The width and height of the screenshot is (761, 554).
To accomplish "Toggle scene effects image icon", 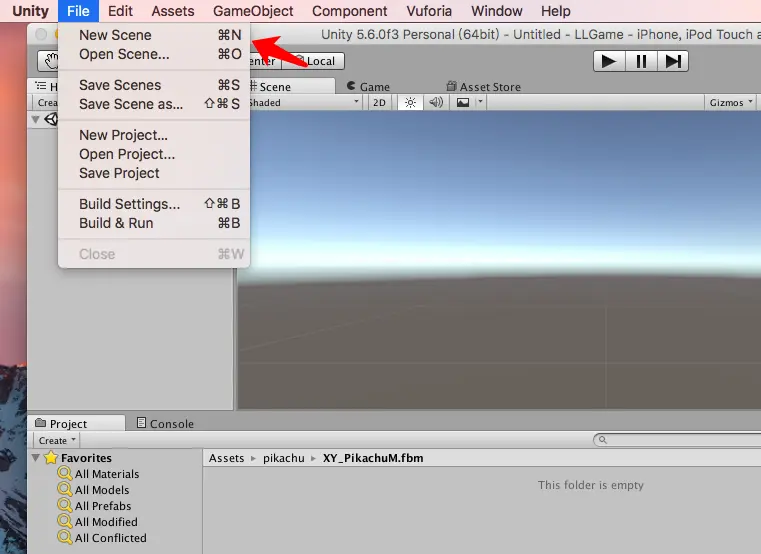I will click(463, 102).
